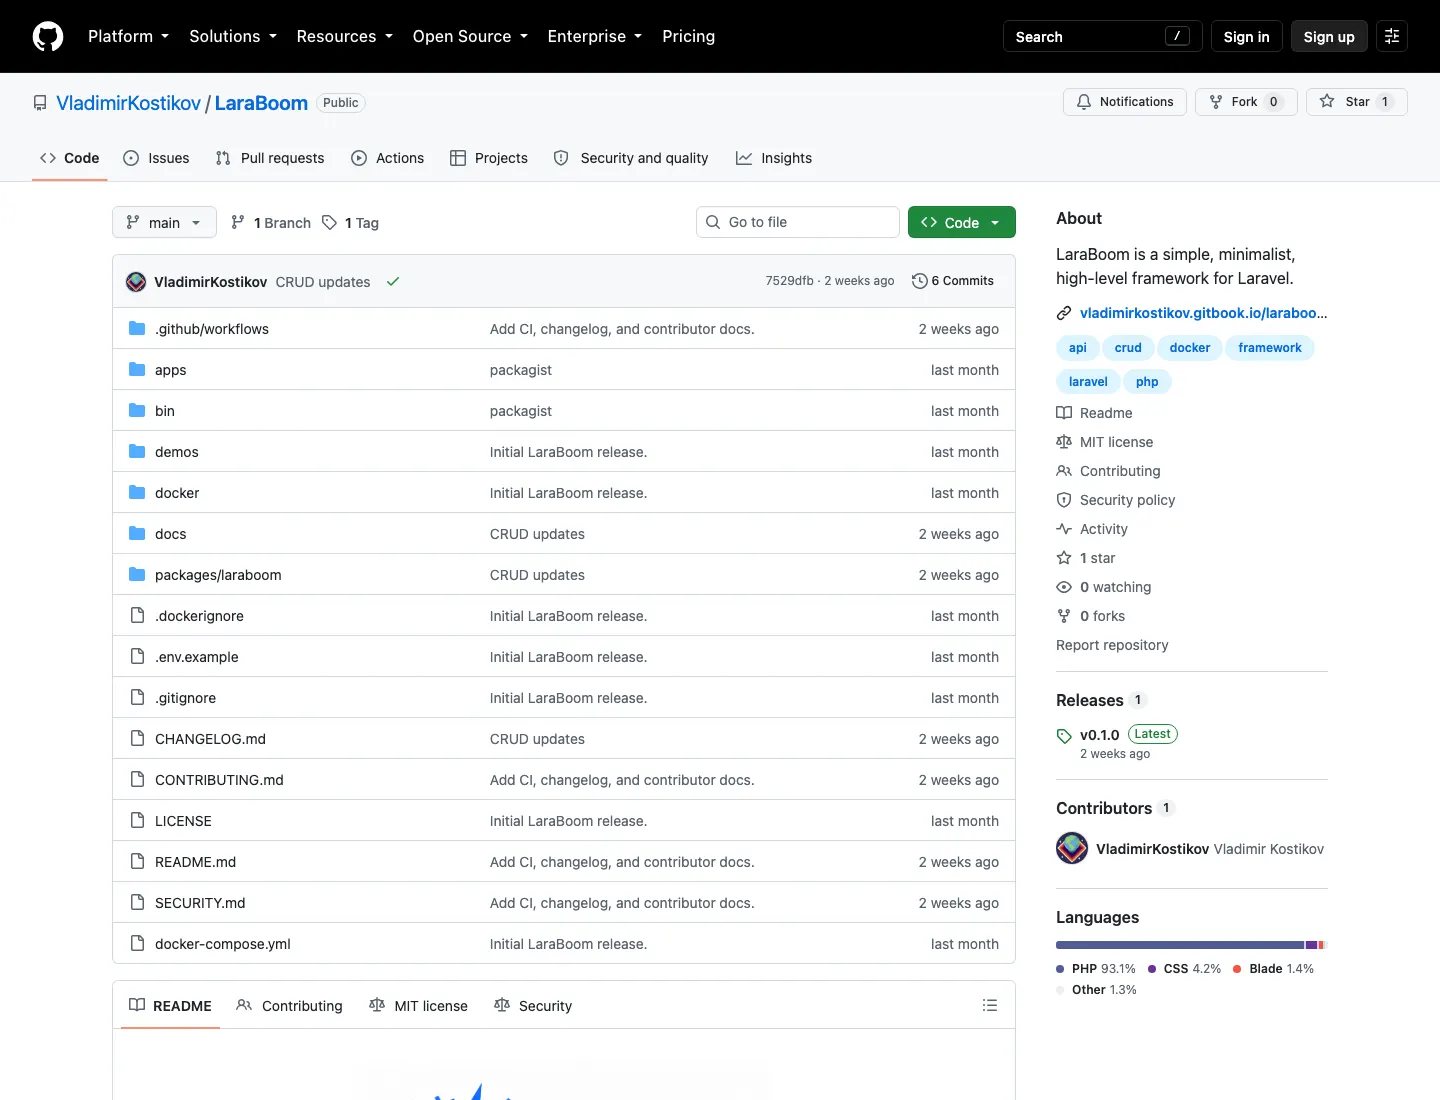
Task: Click VladimirKostikov avatar in commit bar
Action: tap(136, 282)
